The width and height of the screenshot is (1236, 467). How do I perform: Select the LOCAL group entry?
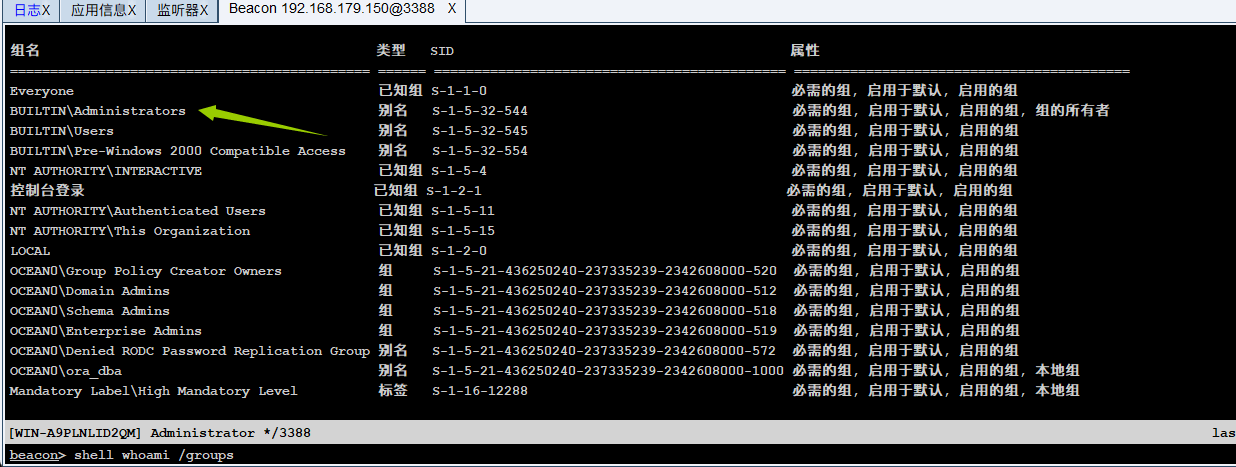pos(30,251)
